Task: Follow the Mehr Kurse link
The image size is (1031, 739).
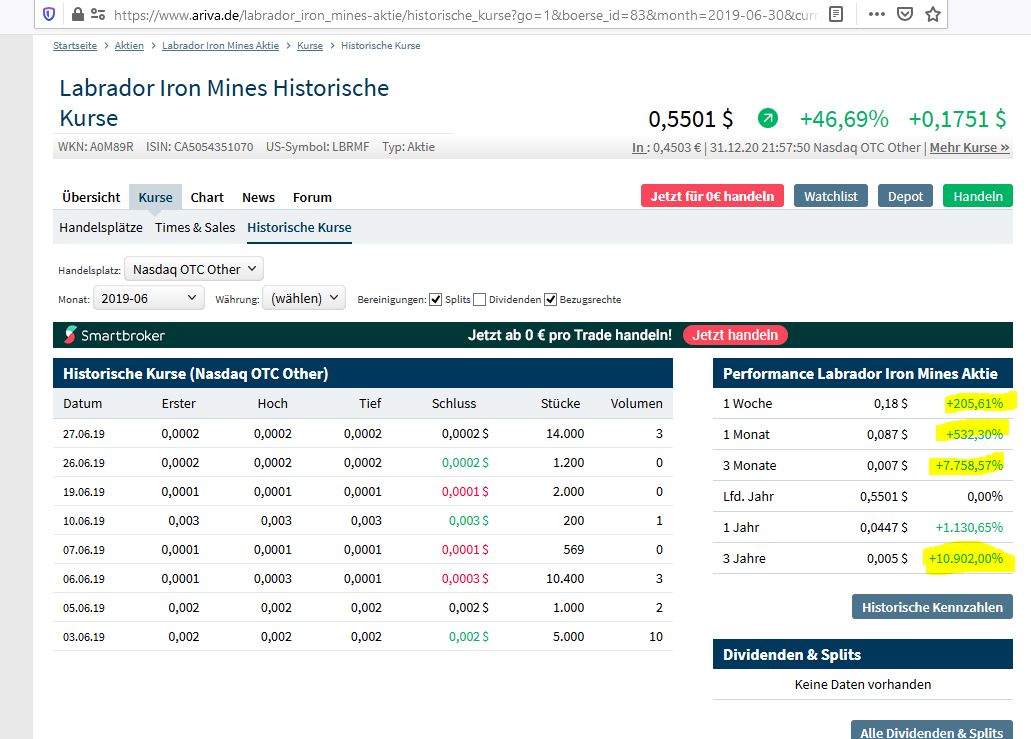Action: [969, 146]
